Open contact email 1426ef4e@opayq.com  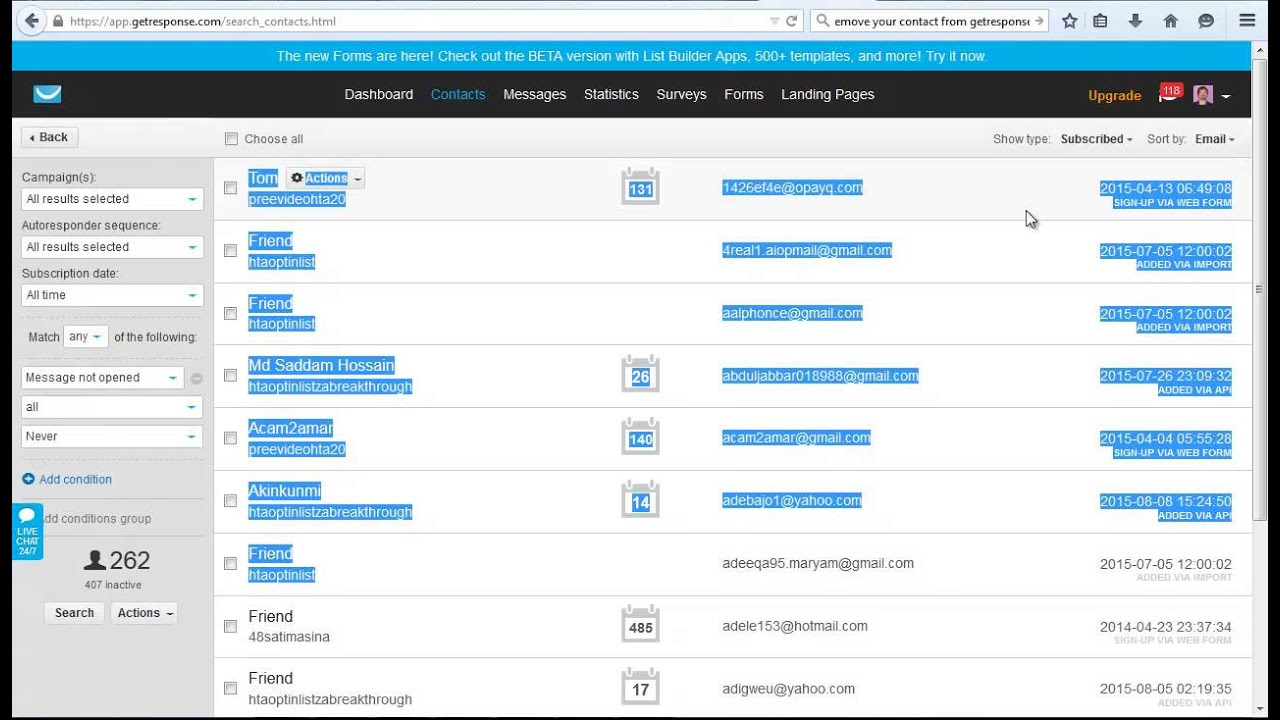point(792,187)
